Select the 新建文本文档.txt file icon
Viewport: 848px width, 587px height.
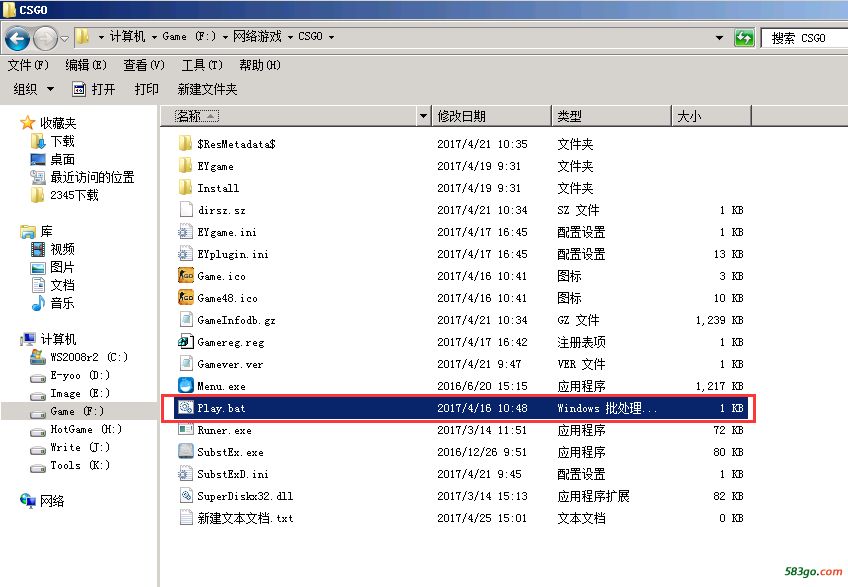(x=186, y=518)
